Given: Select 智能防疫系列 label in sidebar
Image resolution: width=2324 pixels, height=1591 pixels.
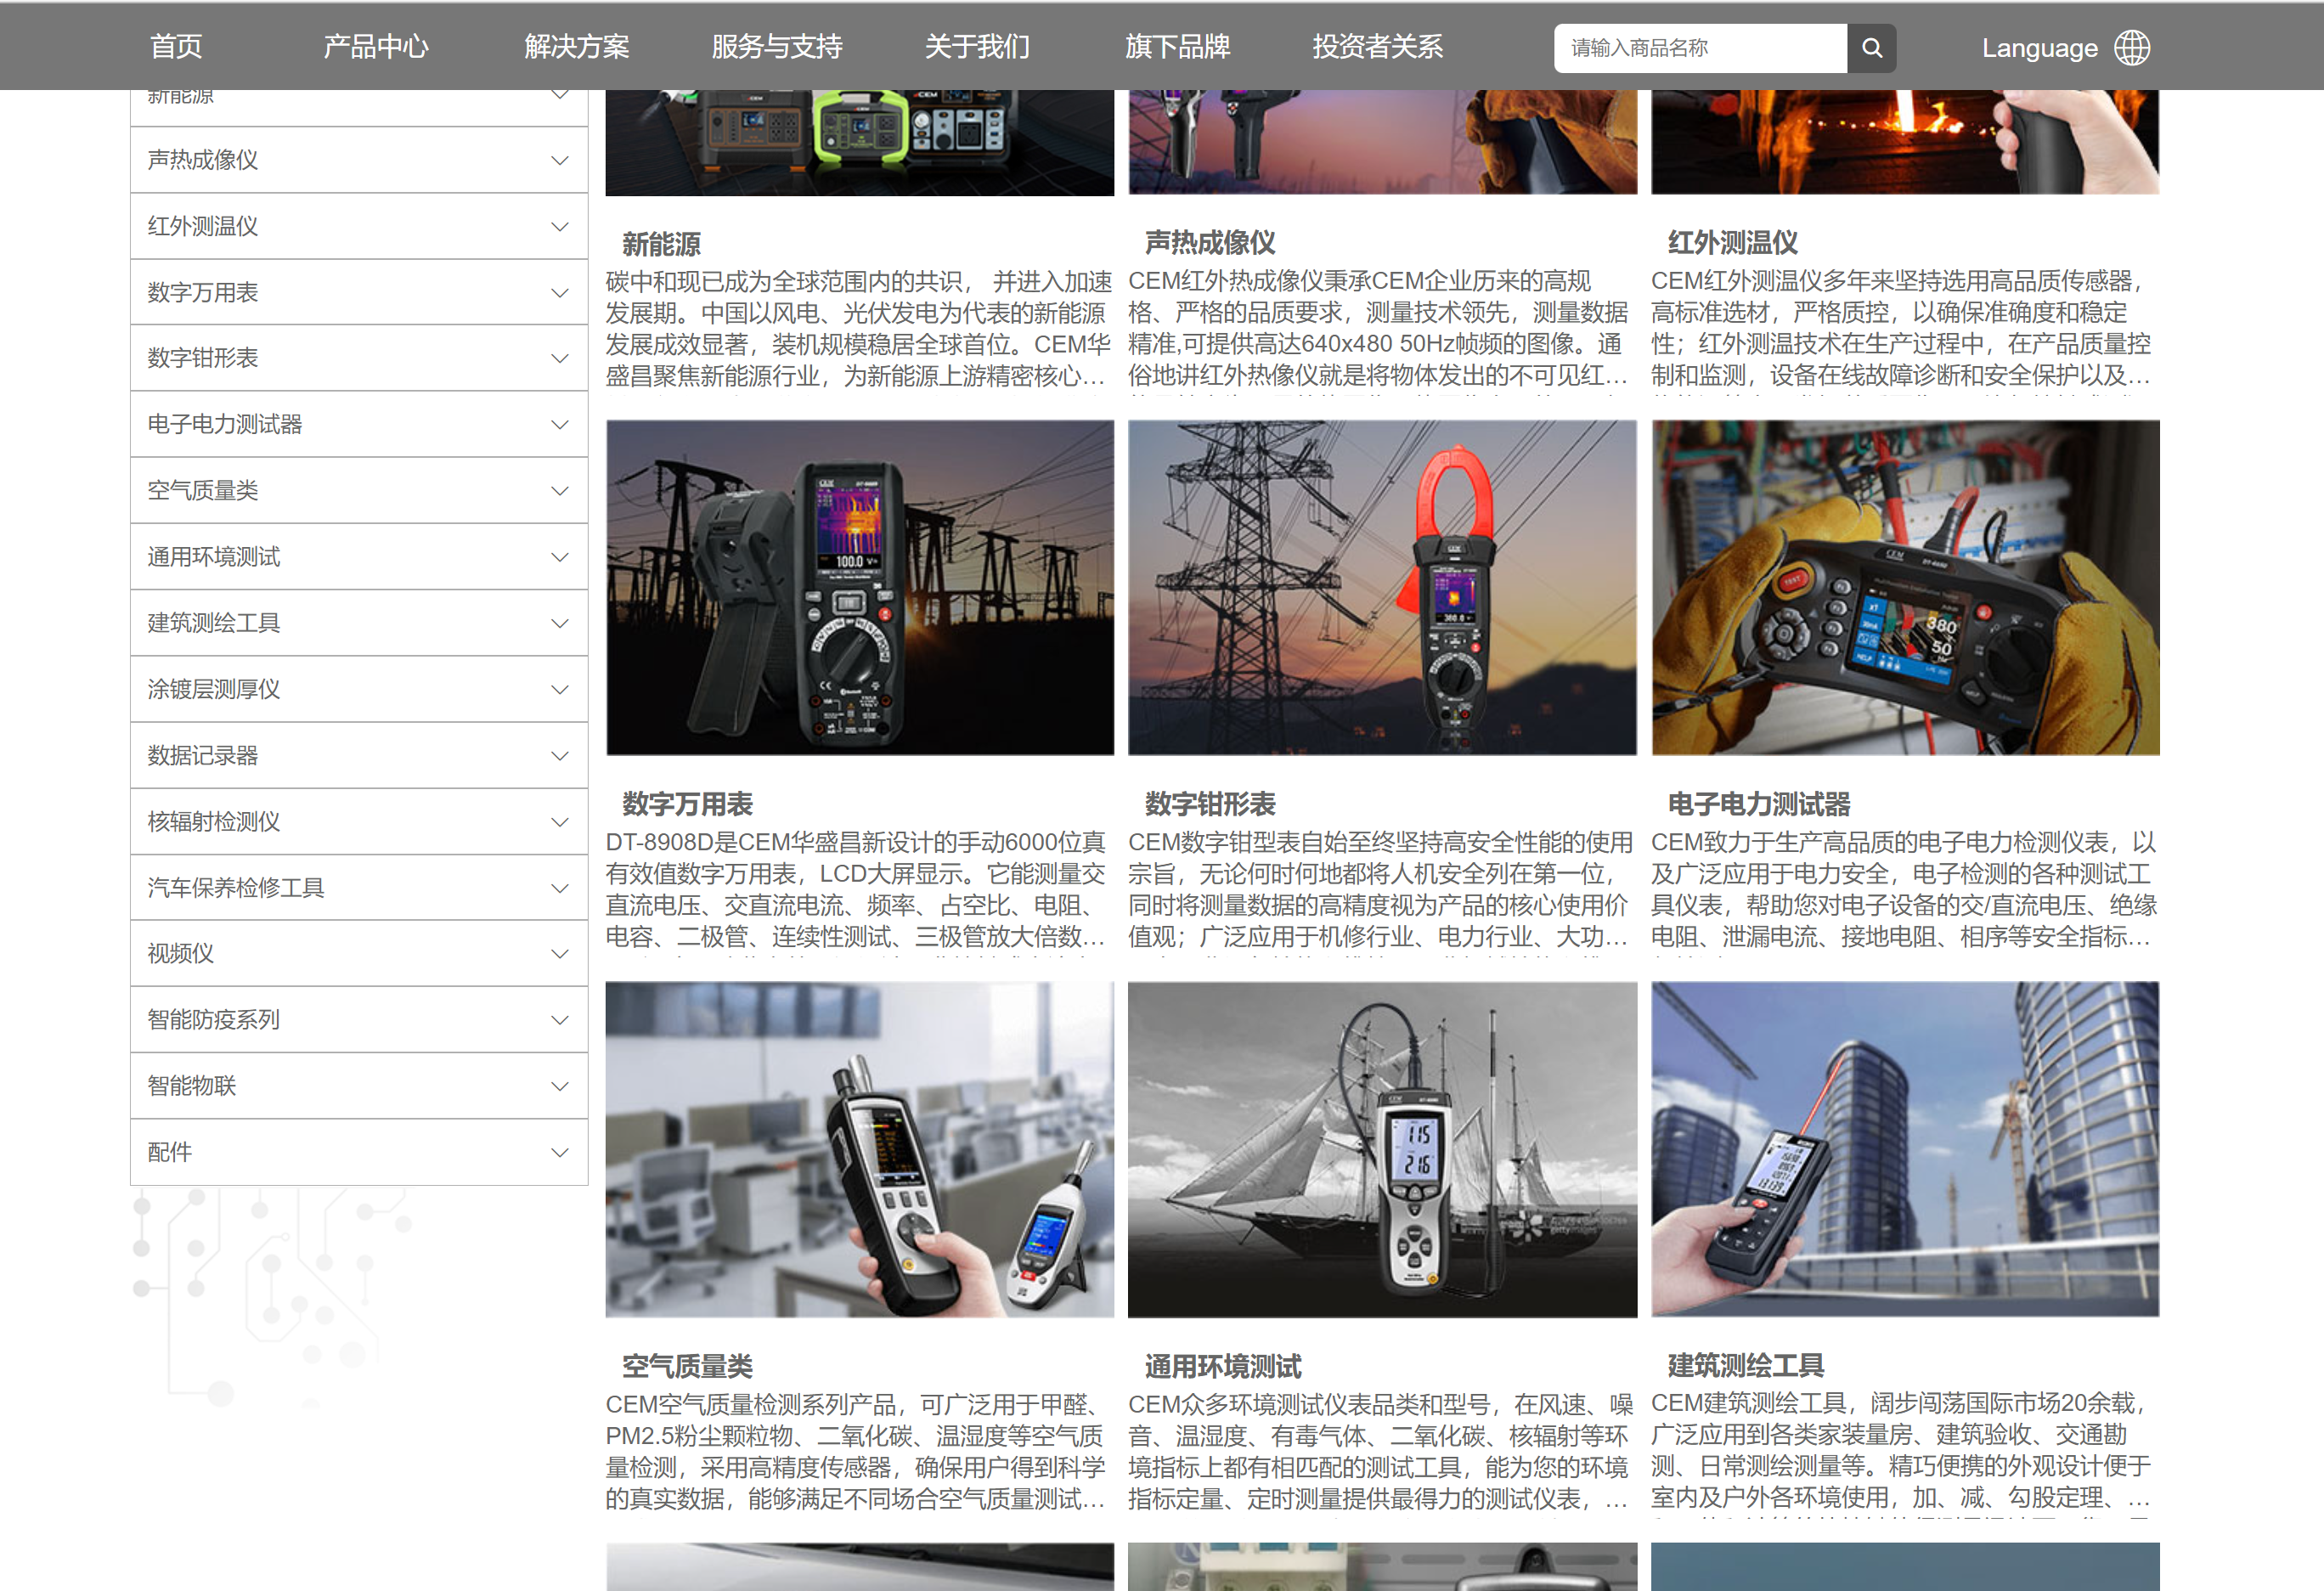Looking at the screenshot, I should tap(214, 1019).
